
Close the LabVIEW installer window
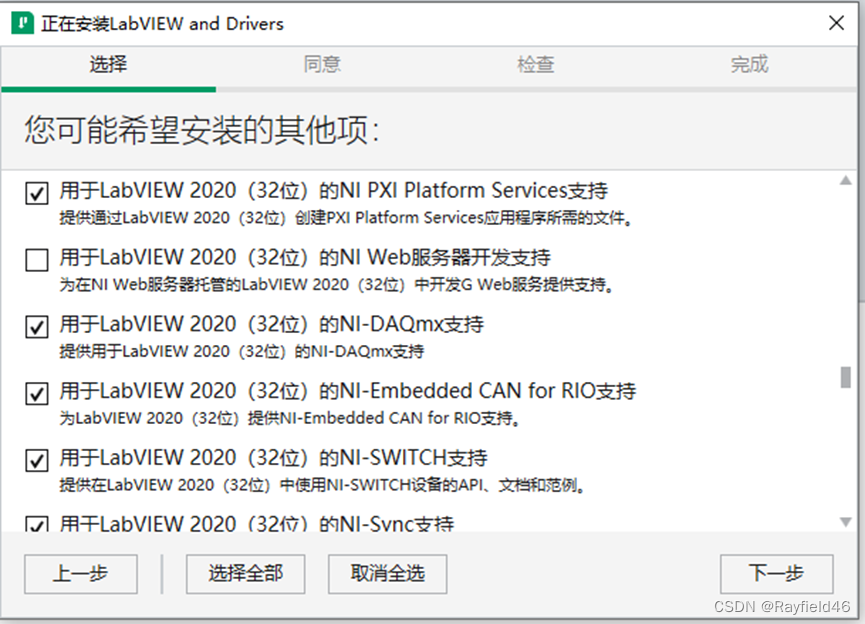tap(837, 22)
